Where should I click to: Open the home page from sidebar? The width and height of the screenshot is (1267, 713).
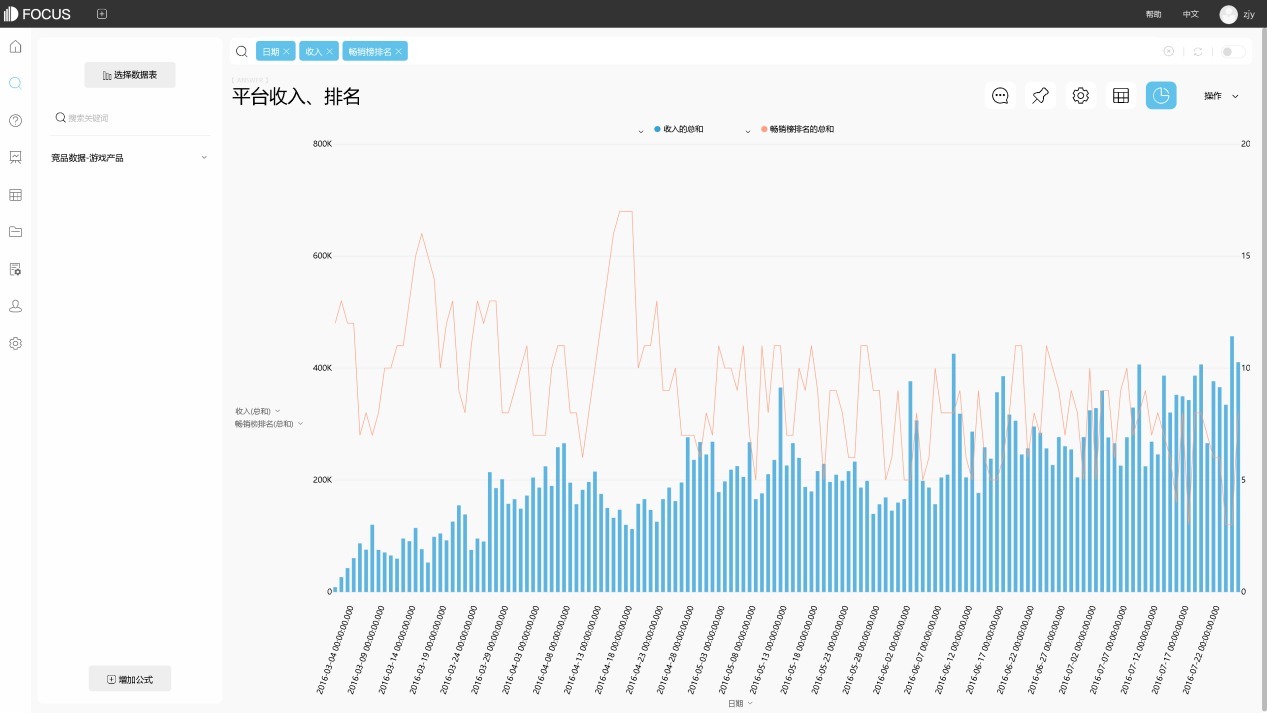[15, 47]
